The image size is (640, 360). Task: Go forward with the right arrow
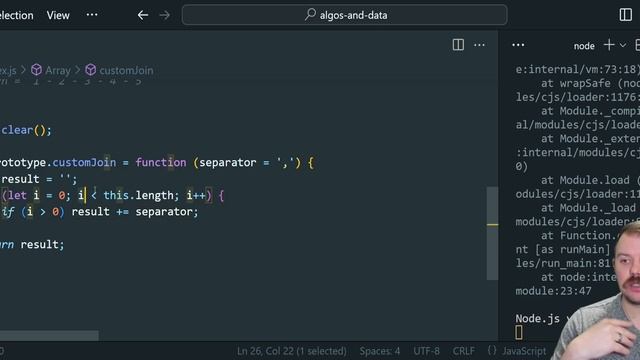click(x=164, y=15)
